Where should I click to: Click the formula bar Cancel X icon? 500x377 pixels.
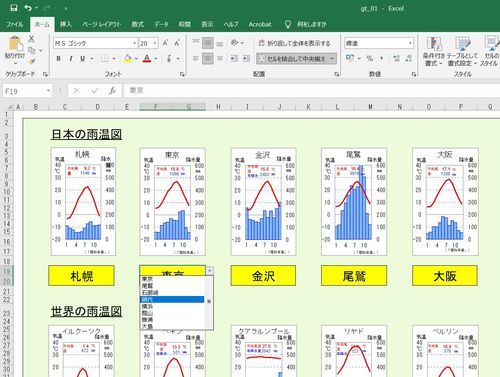(x=76, y=90)
